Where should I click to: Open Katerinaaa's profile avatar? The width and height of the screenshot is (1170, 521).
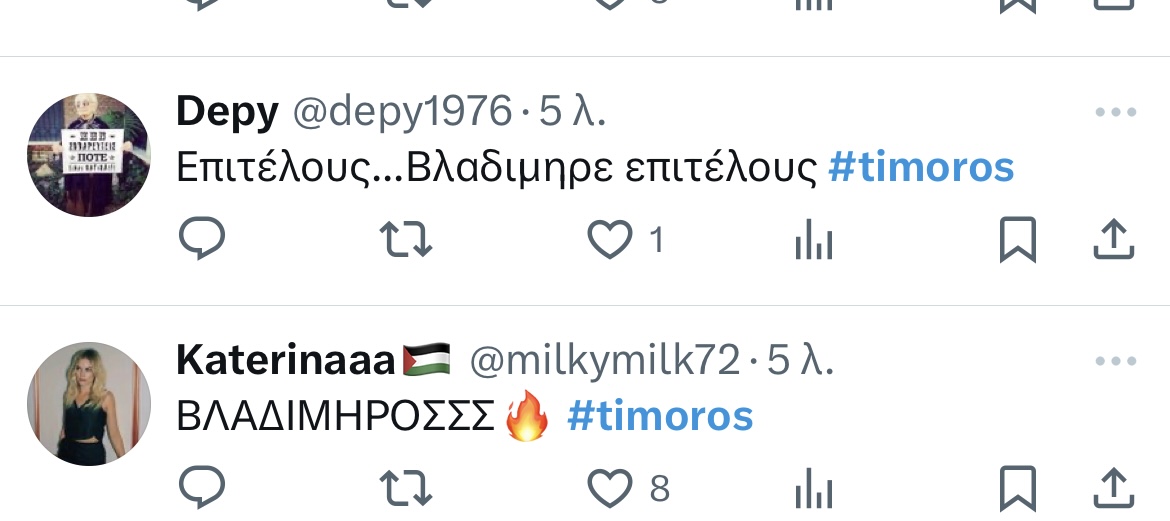(89, 404)
